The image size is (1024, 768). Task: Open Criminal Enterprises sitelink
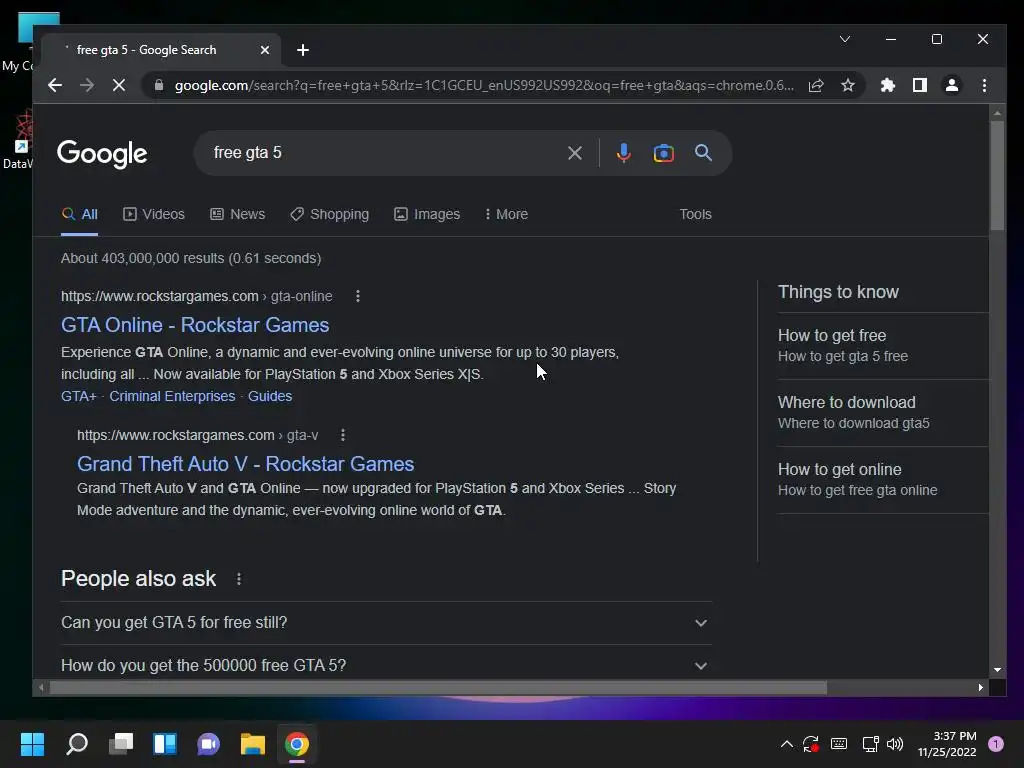click(x=172, y=396)
